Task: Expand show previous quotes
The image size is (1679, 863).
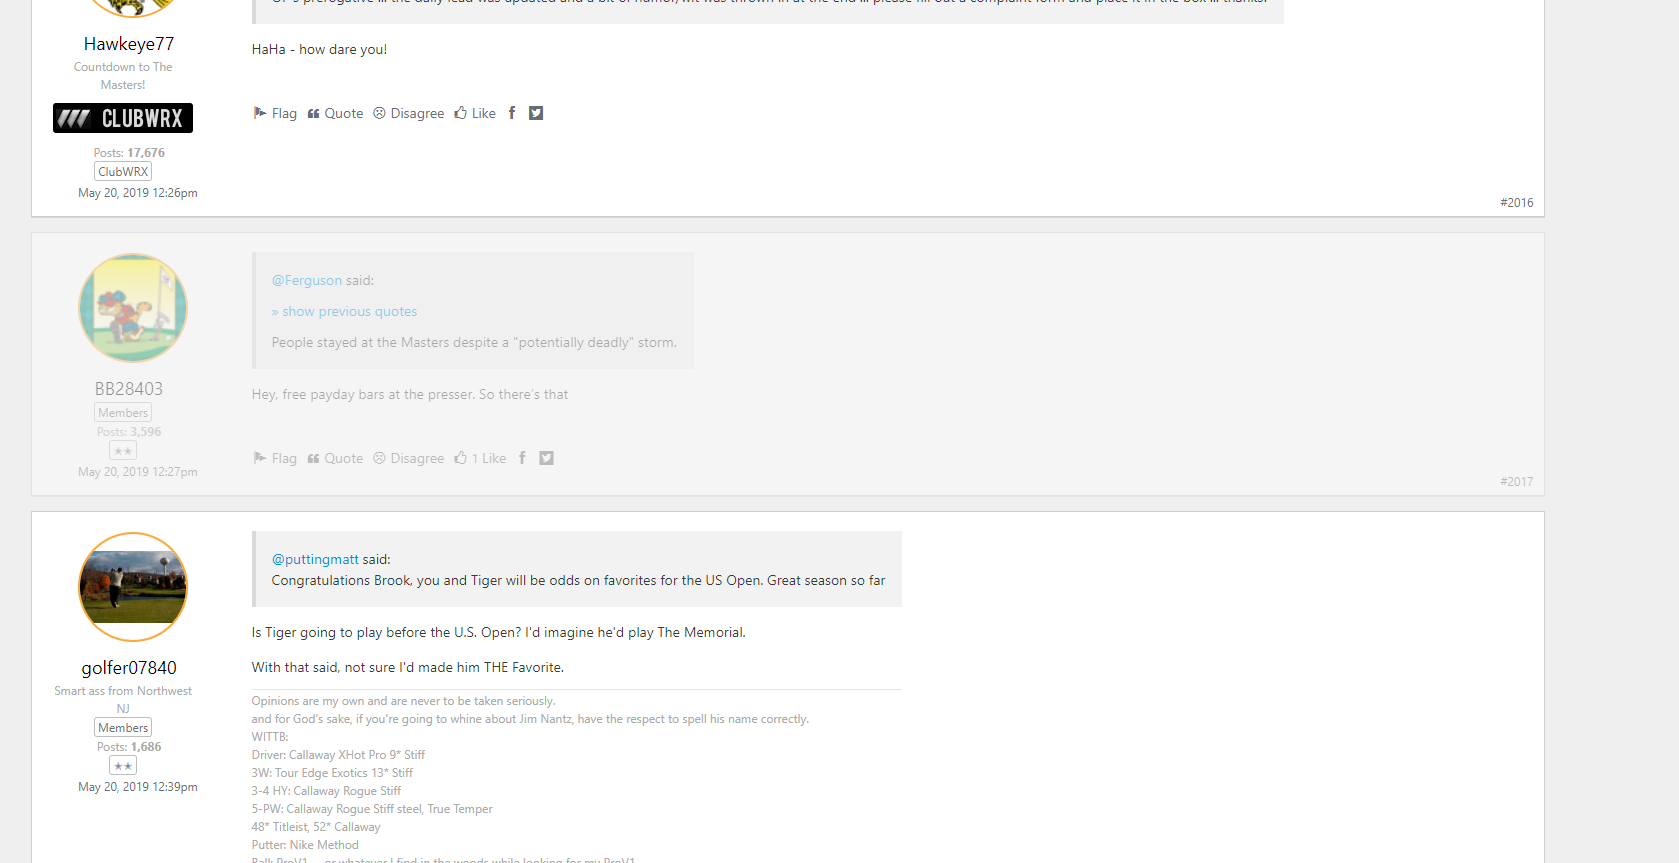Action: pyautogui.click(x=344, y=311)
